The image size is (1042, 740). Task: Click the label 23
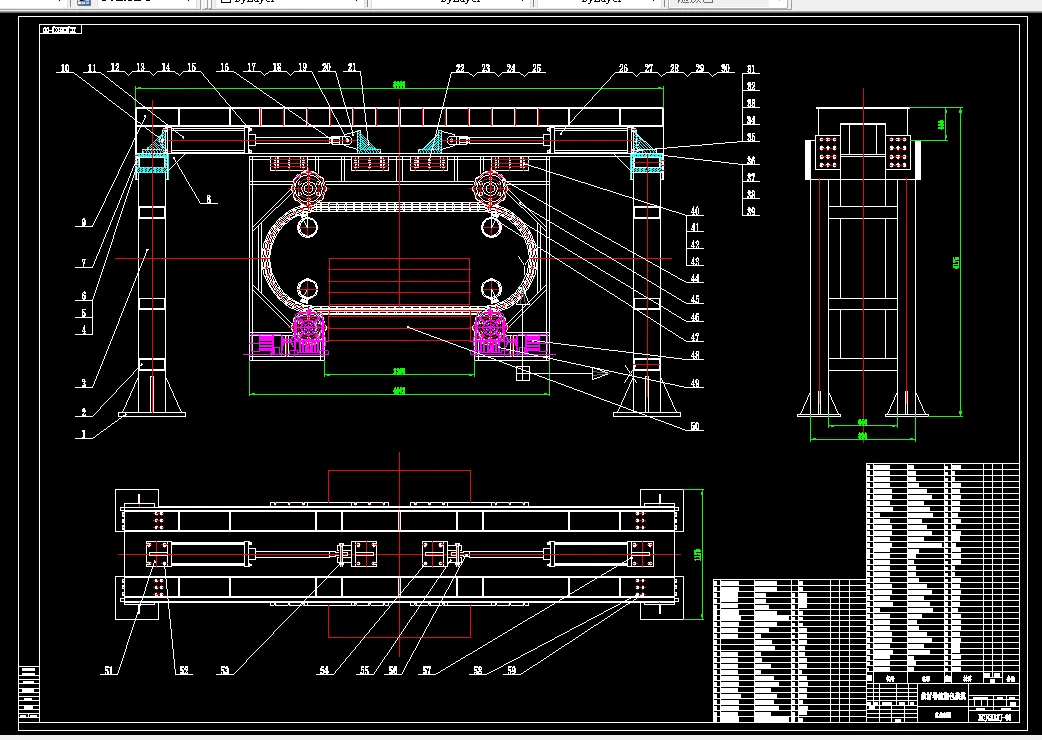point(486,68)
